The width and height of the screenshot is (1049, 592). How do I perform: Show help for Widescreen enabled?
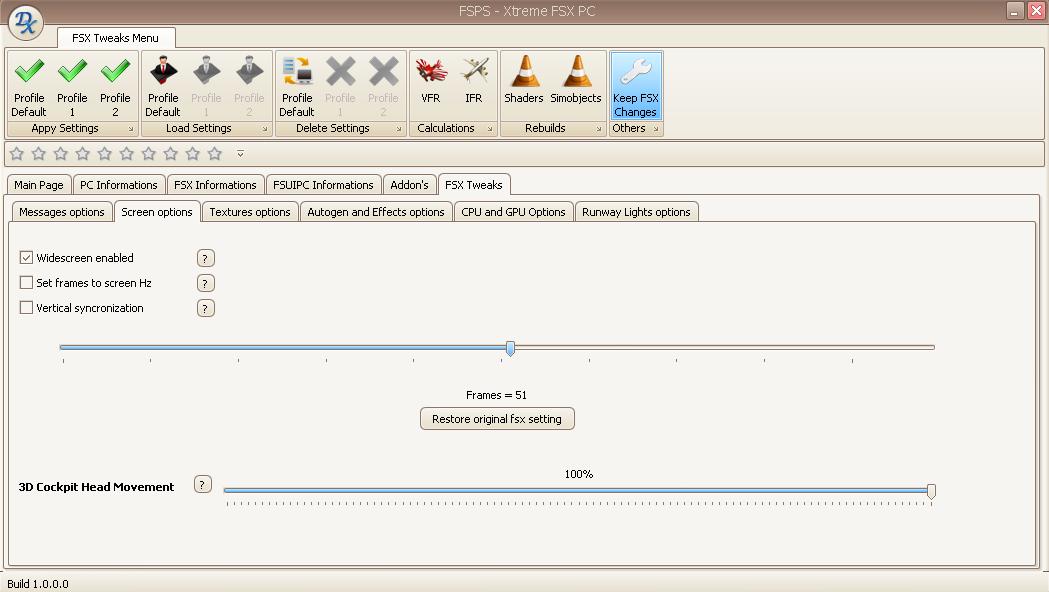point(205,258)
